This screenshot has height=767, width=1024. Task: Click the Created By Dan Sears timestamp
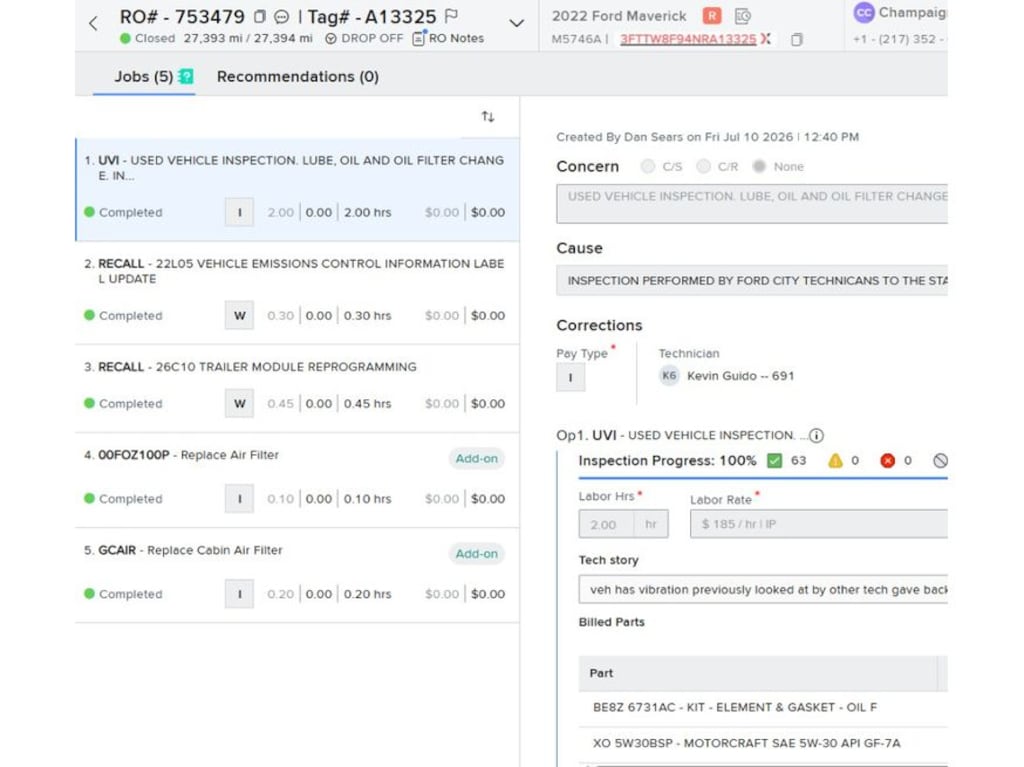click(707, 137)
